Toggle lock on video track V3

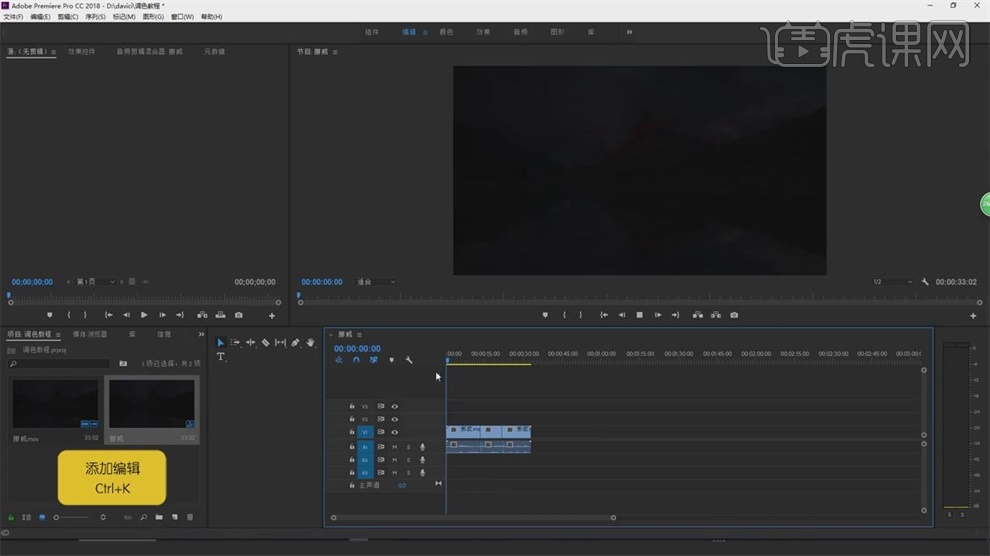(x=352, y=406)
